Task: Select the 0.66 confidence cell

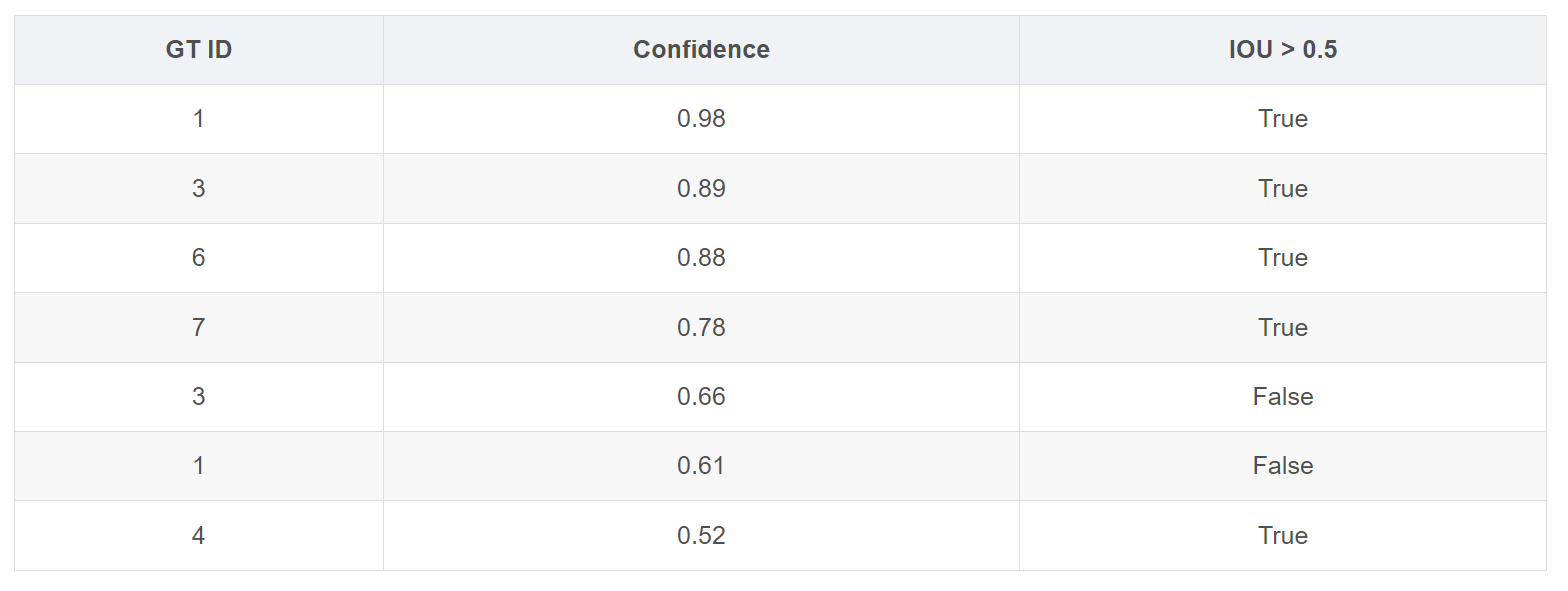Action: (x=701, y=397)
